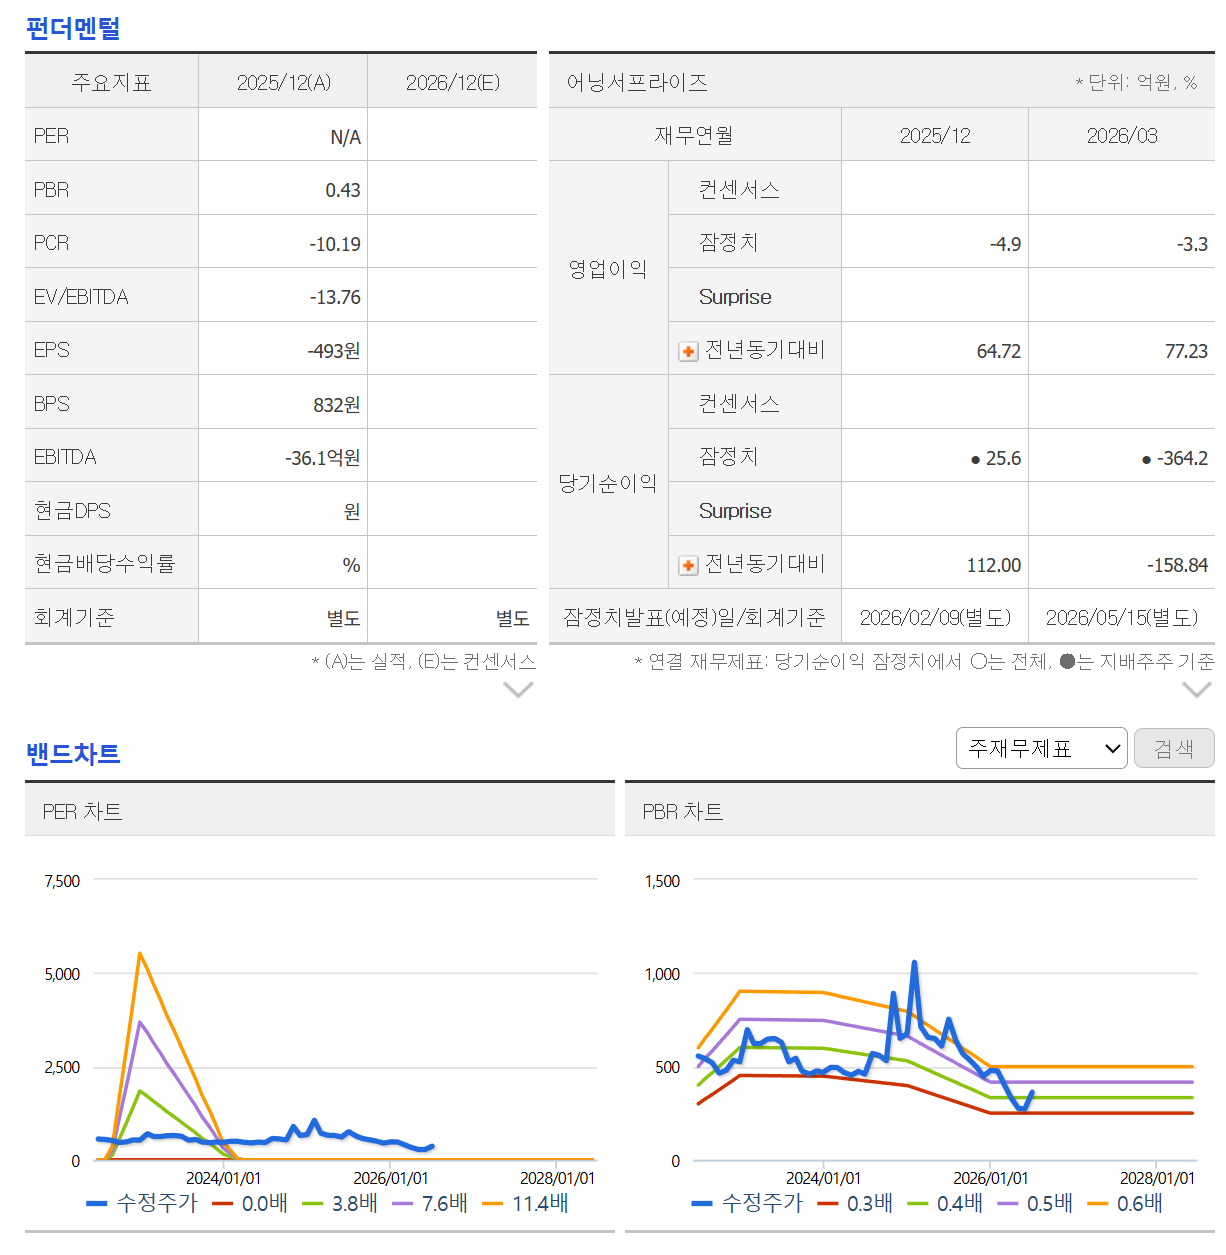Click the PER row label

(51, 136)
